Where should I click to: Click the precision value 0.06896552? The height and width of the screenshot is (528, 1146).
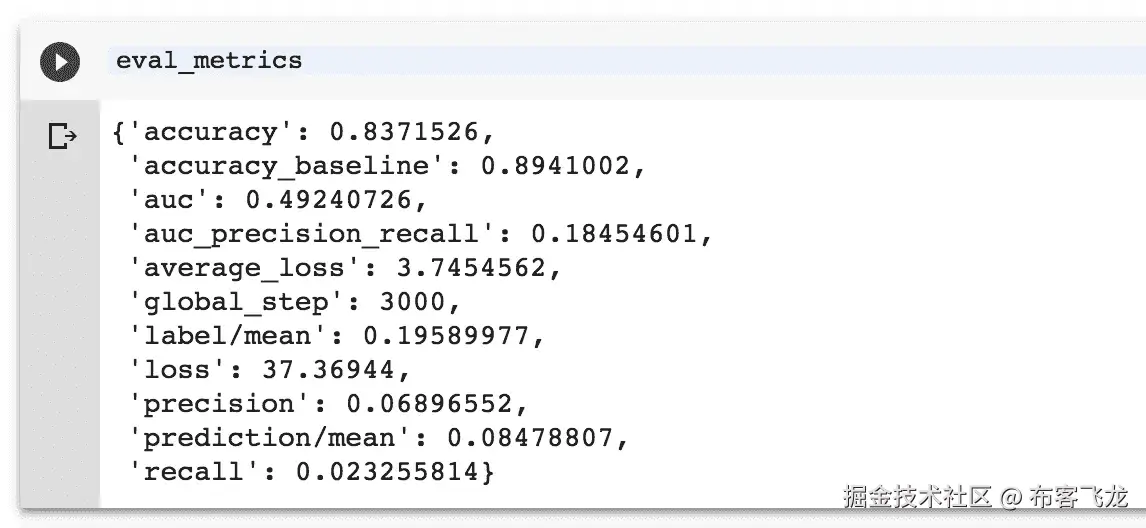click(430, 404)
